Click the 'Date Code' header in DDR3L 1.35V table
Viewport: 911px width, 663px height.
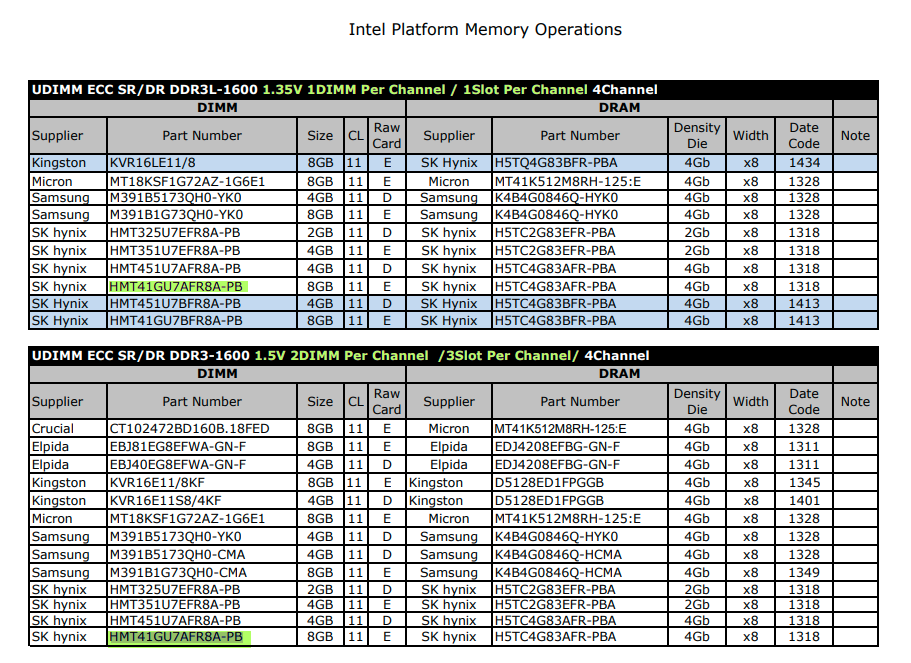804,135
